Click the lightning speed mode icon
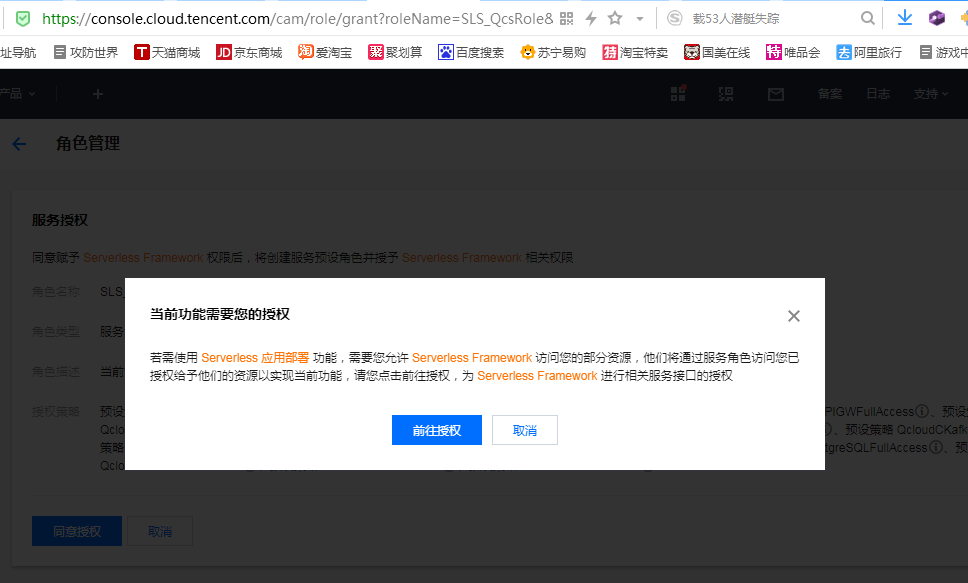 (591, 19)
